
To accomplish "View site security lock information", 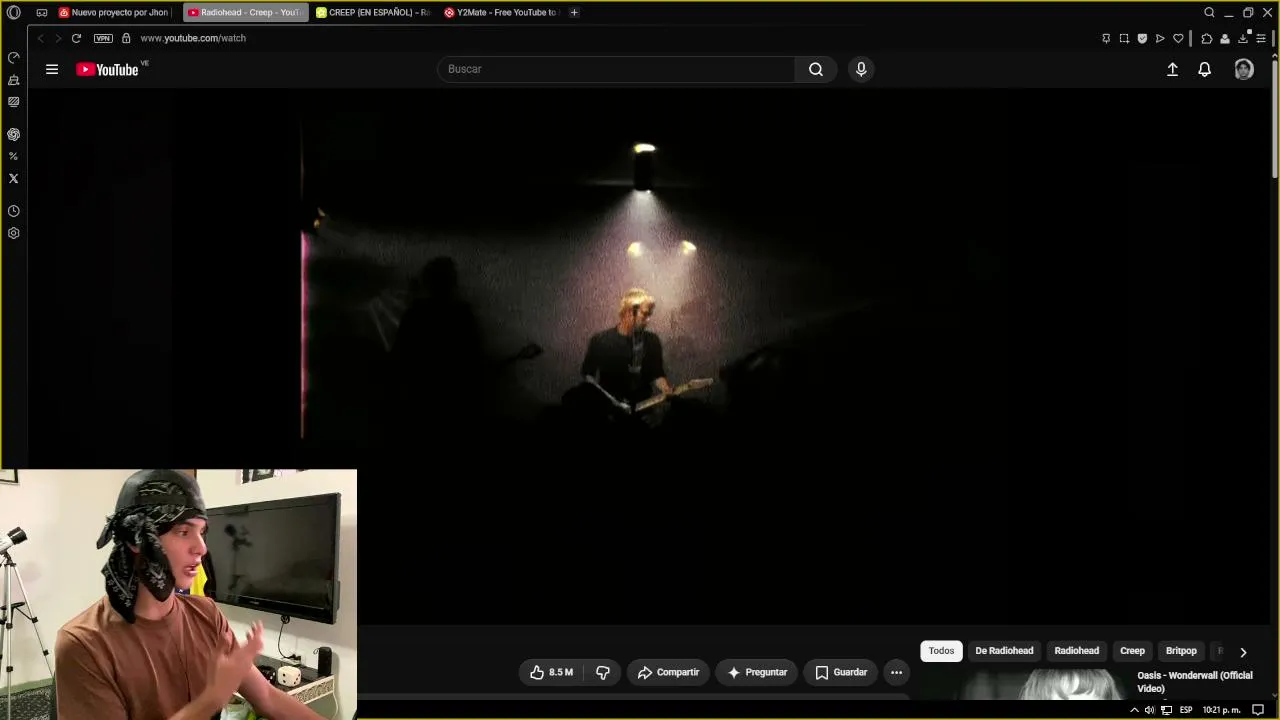I will point(126,38).
